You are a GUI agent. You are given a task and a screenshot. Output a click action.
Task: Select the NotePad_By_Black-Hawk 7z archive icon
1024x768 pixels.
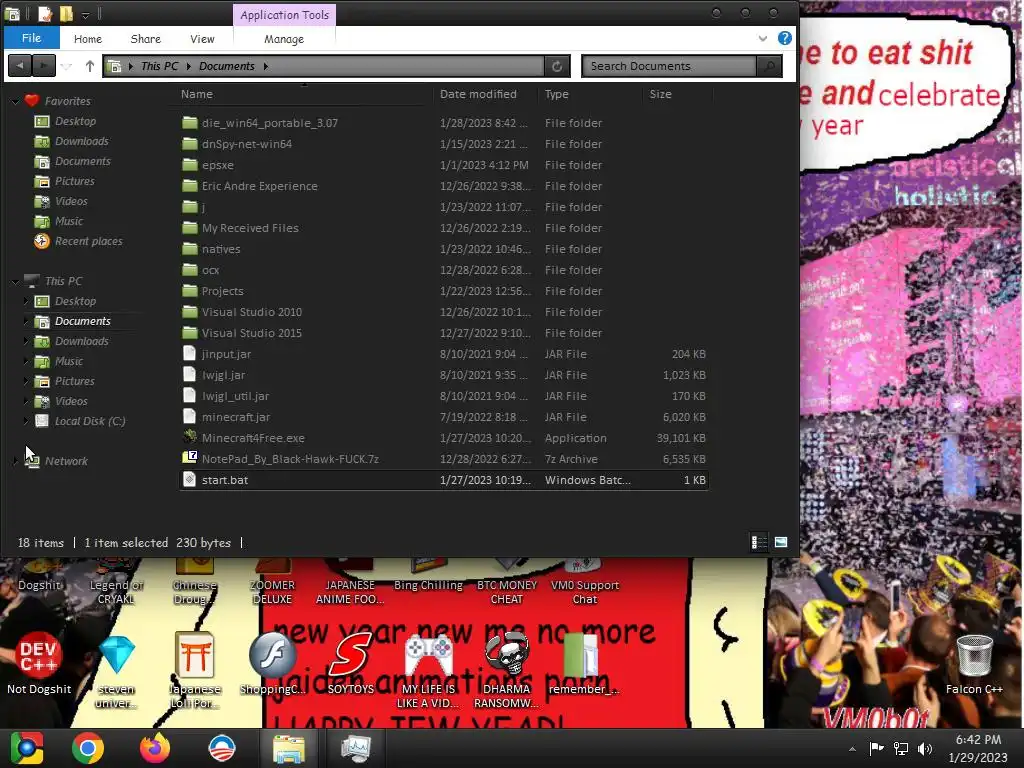click(x=189, y=458)
